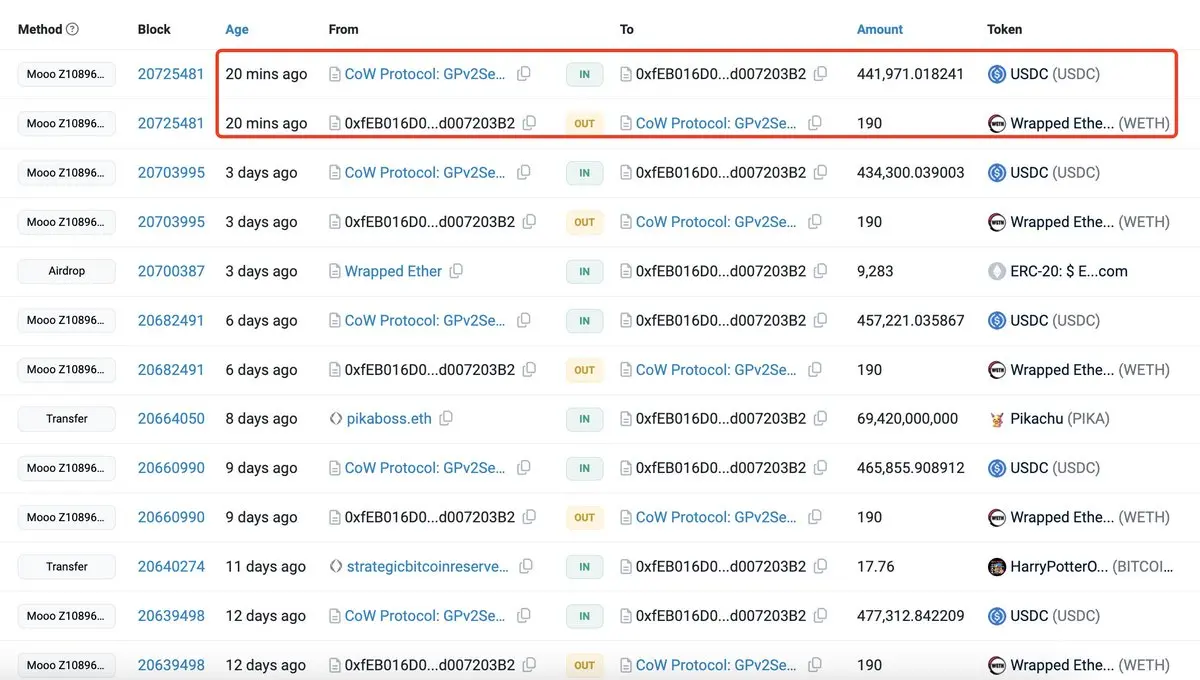
Task: Click Transfer method badge in 17.76 row
Action: coord(67,566)
